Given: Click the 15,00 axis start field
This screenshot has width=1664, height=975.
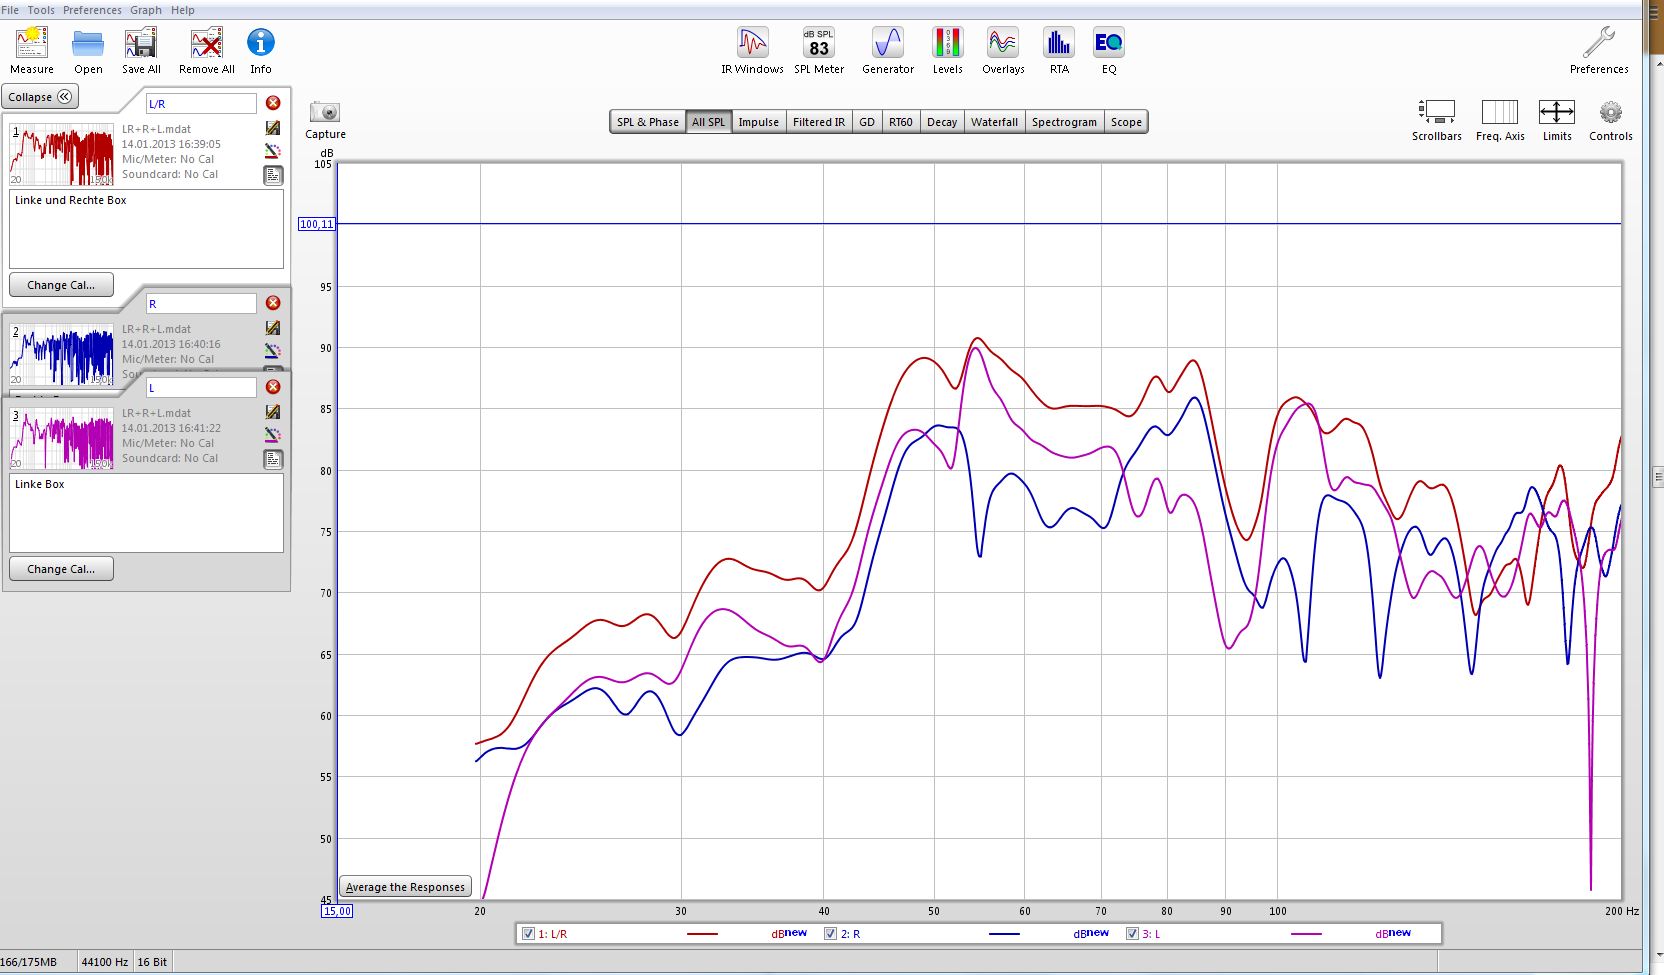Looking at the screenshot, I should pos(337,911).
